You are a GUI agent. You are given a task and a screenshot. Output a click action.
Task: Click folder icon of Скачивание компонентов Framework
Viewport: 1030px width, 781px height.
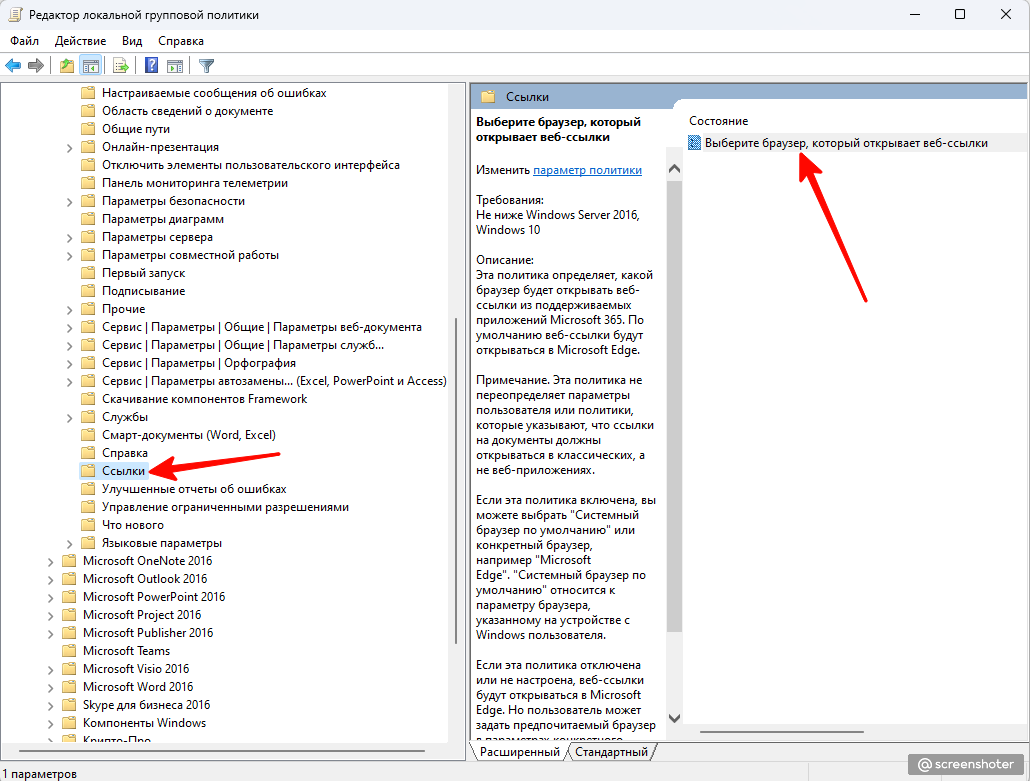(88, 399)
